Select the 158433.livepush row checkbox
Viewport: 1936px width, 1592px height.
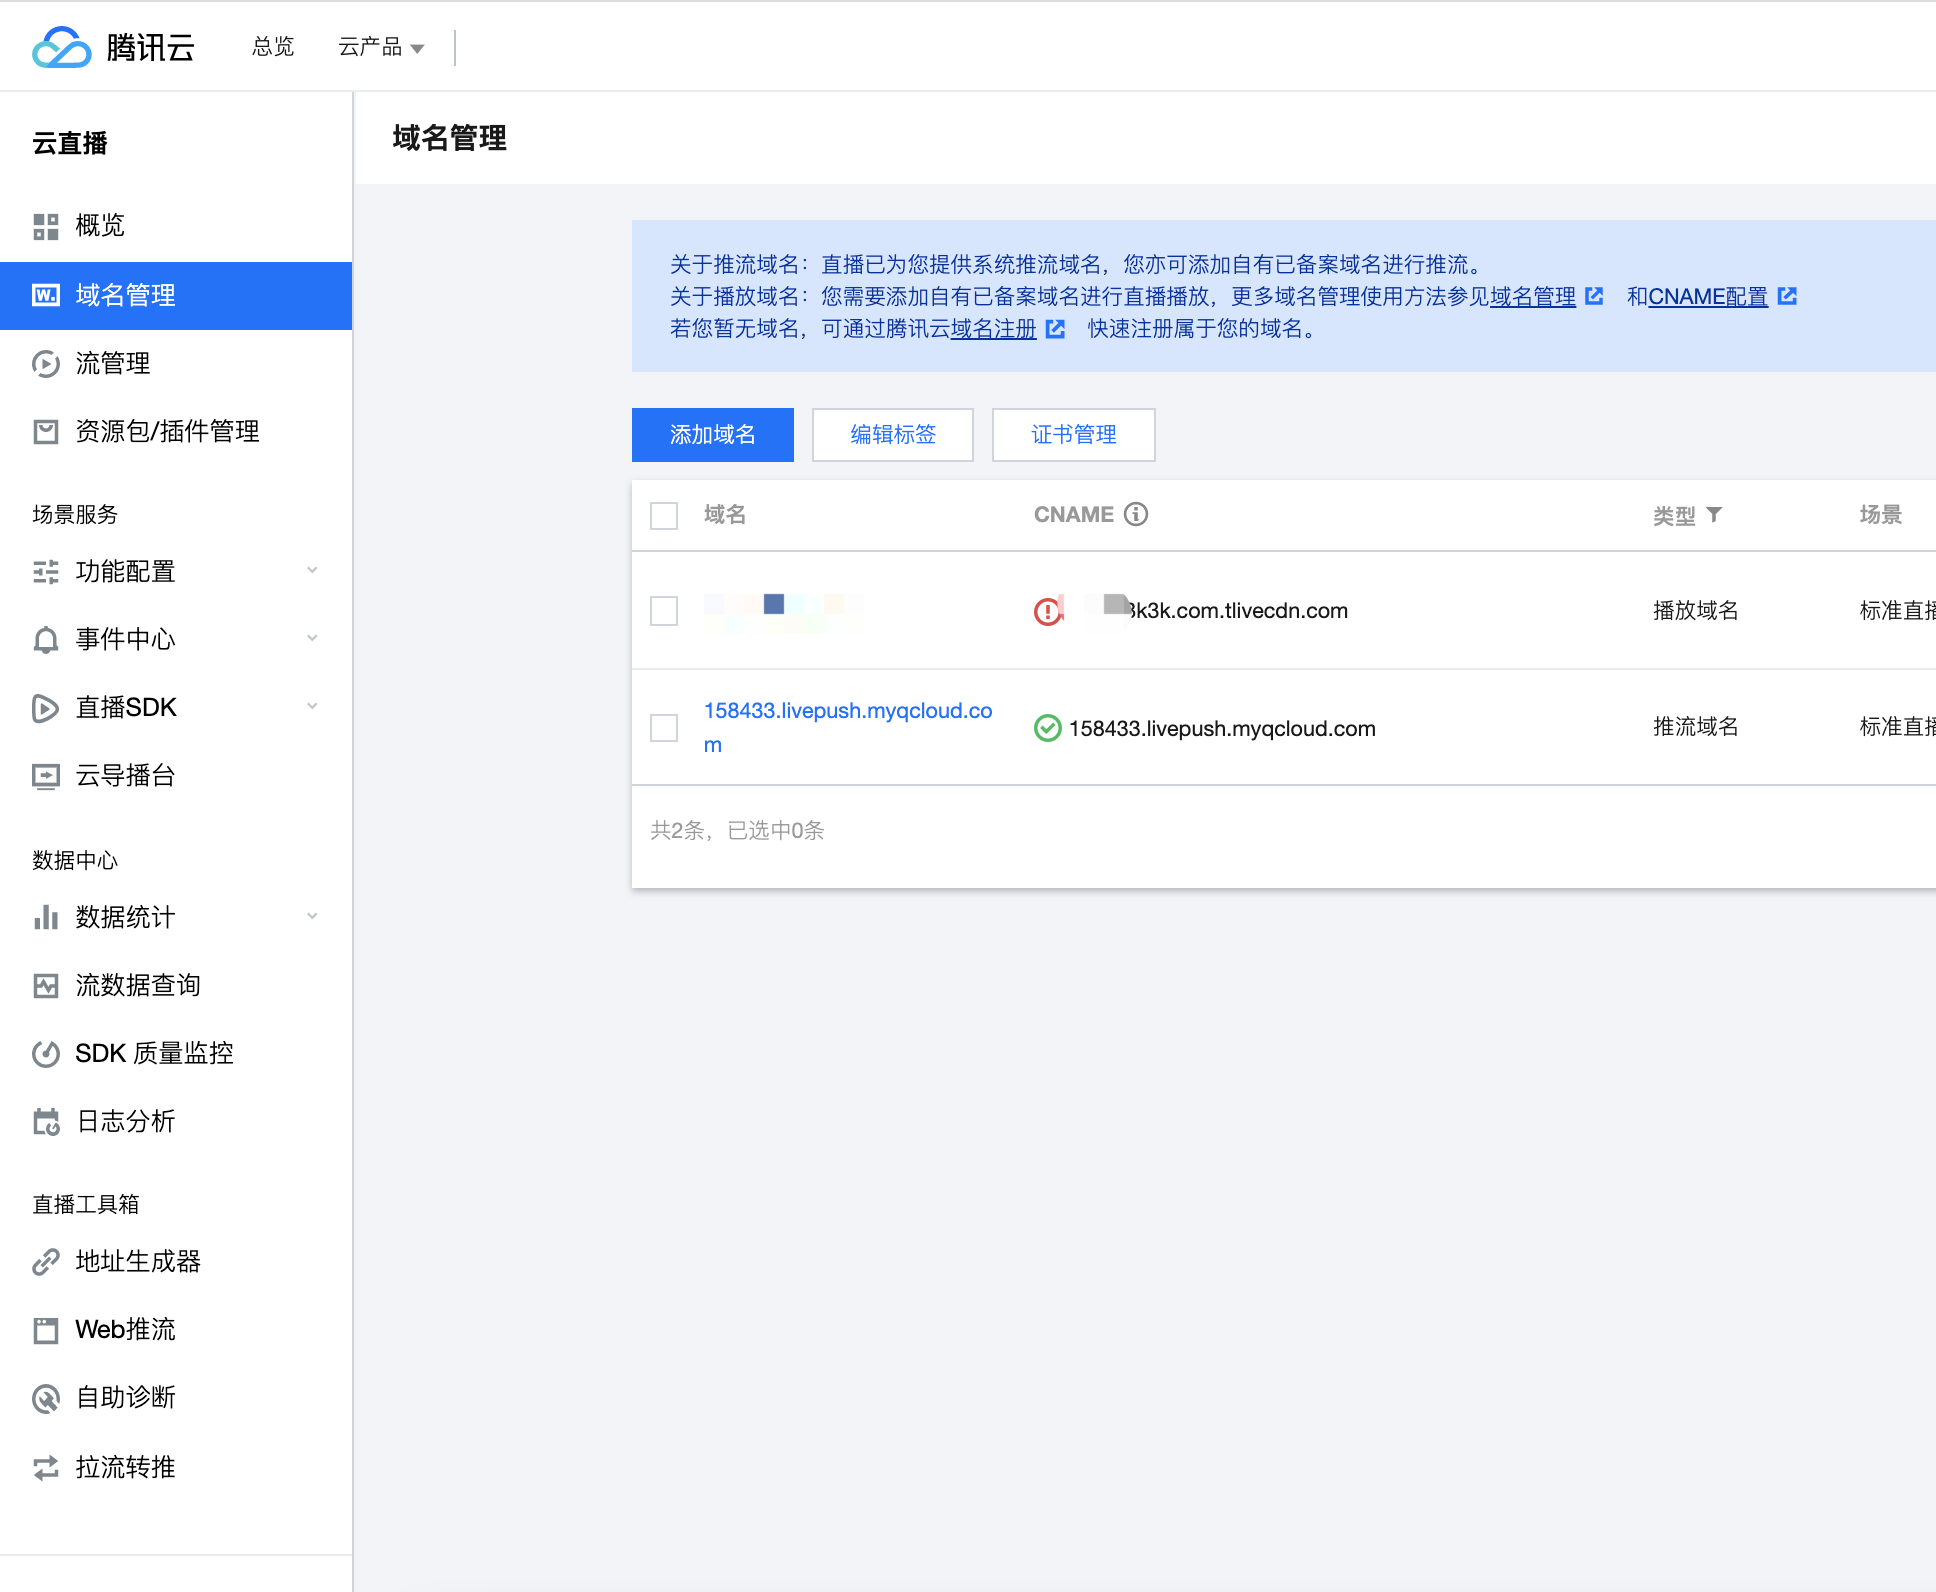pyautogui.click(x=664, y=728)
